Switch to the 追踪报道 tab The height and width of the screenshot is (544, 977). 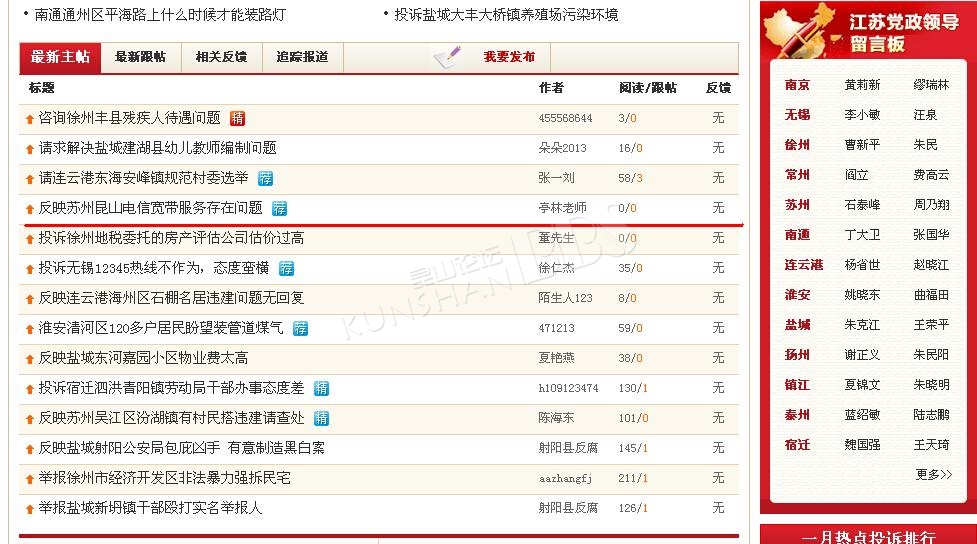302,57
